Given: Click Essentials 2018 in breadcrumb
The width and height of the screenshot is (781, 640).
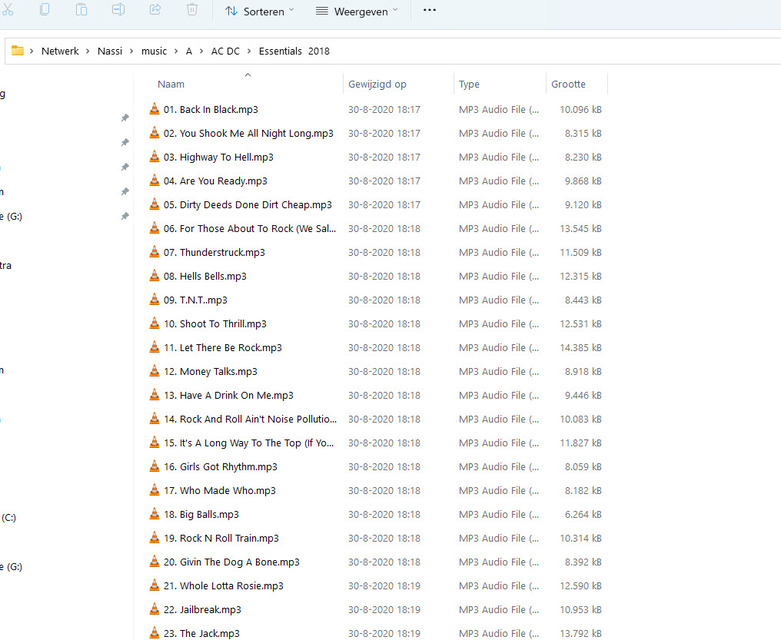Looking at the screenshot, I should [x=294, y=51].
